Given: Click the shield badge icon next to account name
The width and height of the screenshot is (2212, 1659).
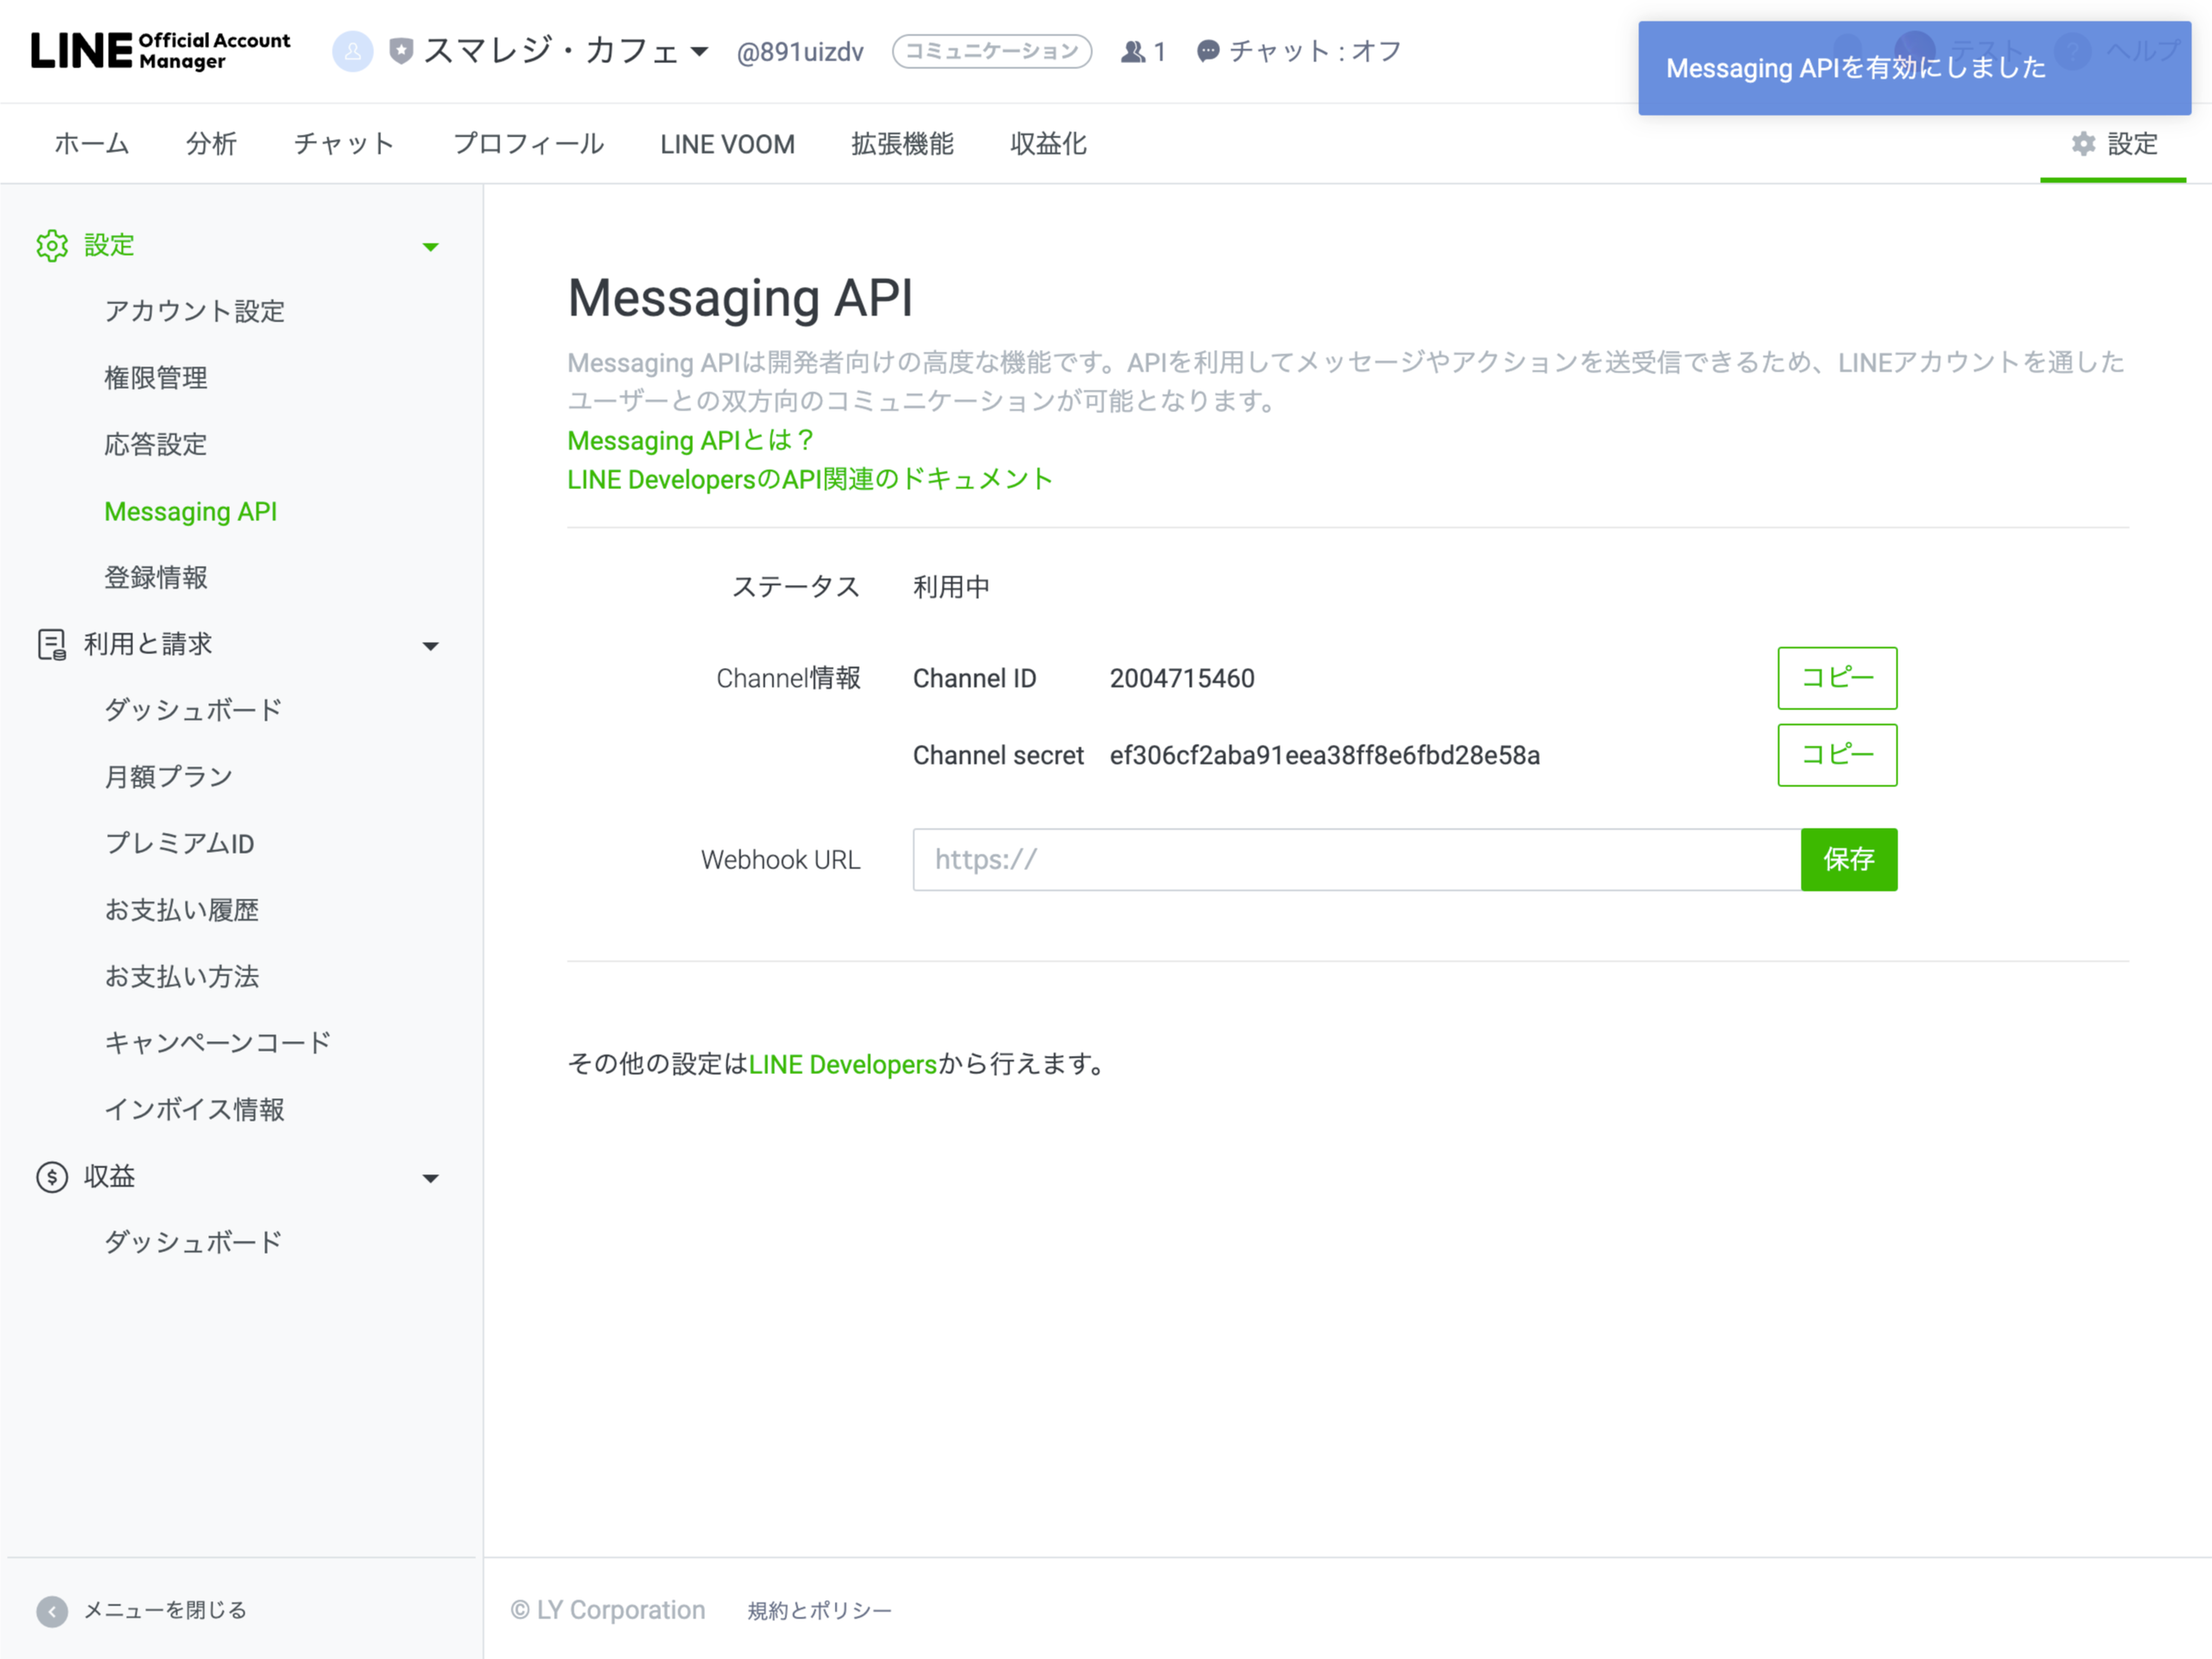Looking at the screenshot, I should 401,51.
